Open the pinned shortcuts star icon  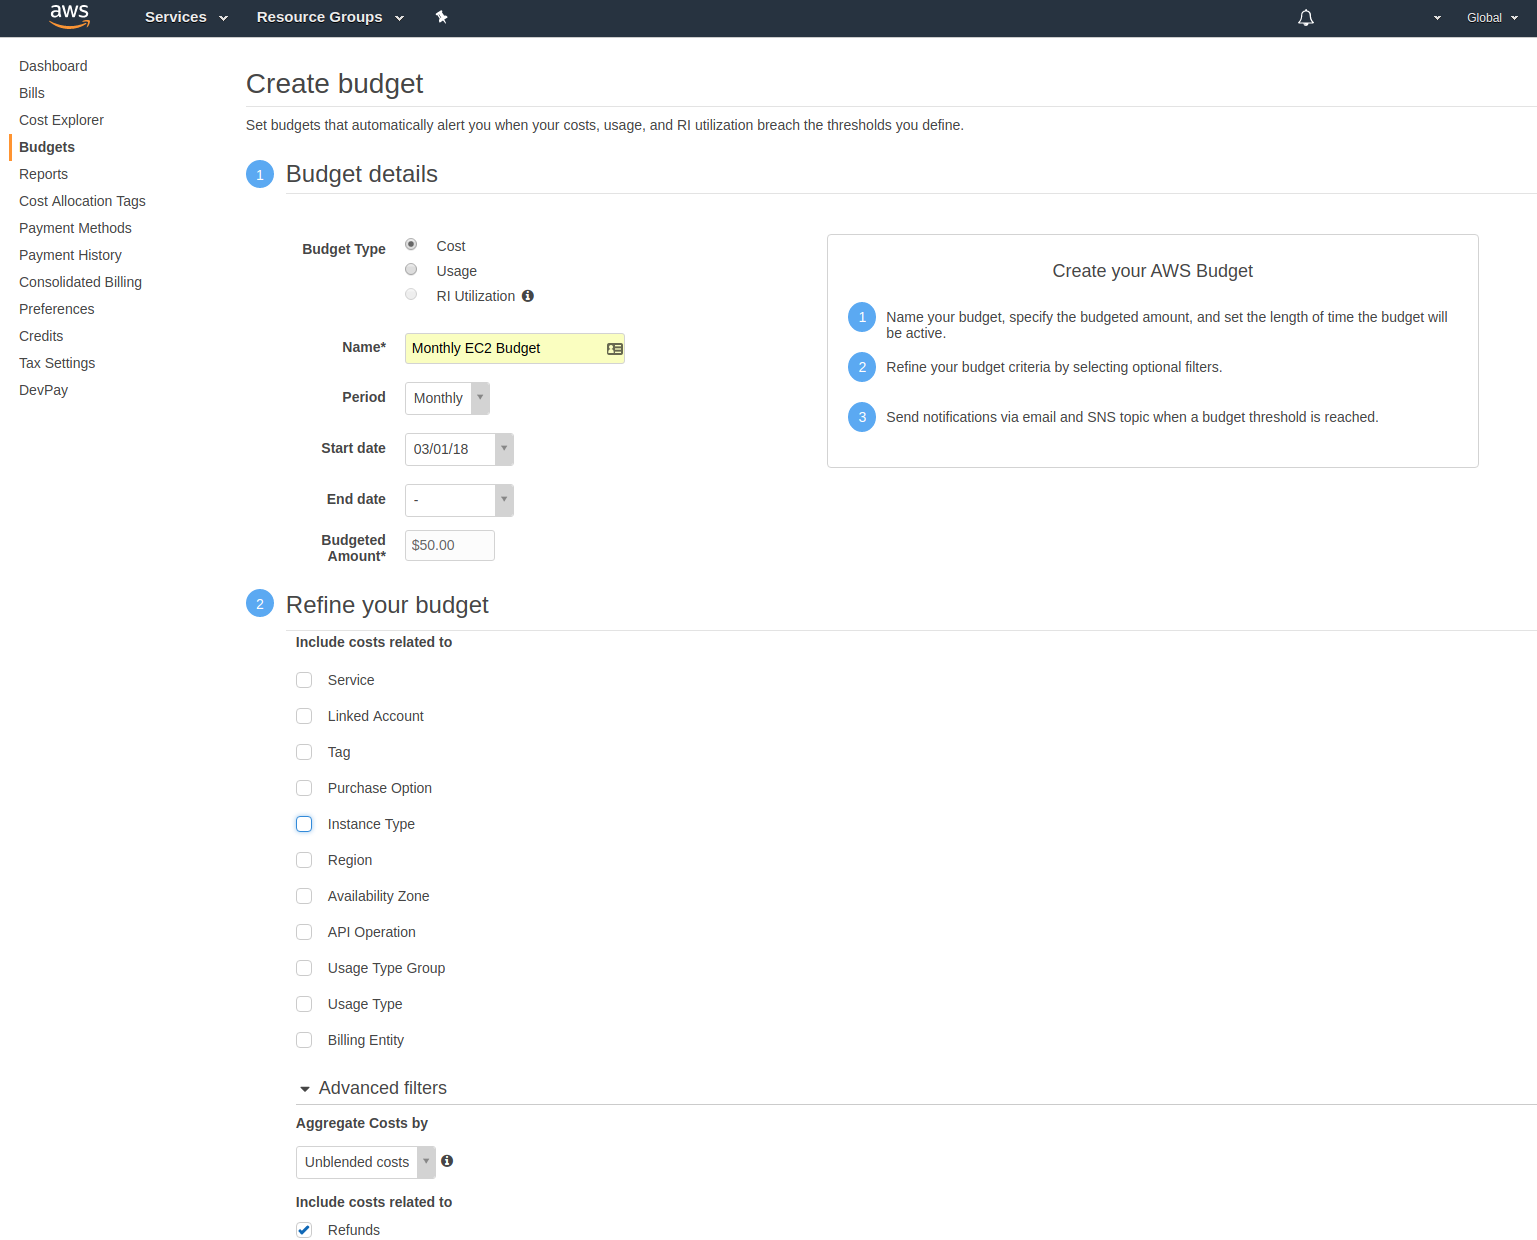(x=441, y=17)
